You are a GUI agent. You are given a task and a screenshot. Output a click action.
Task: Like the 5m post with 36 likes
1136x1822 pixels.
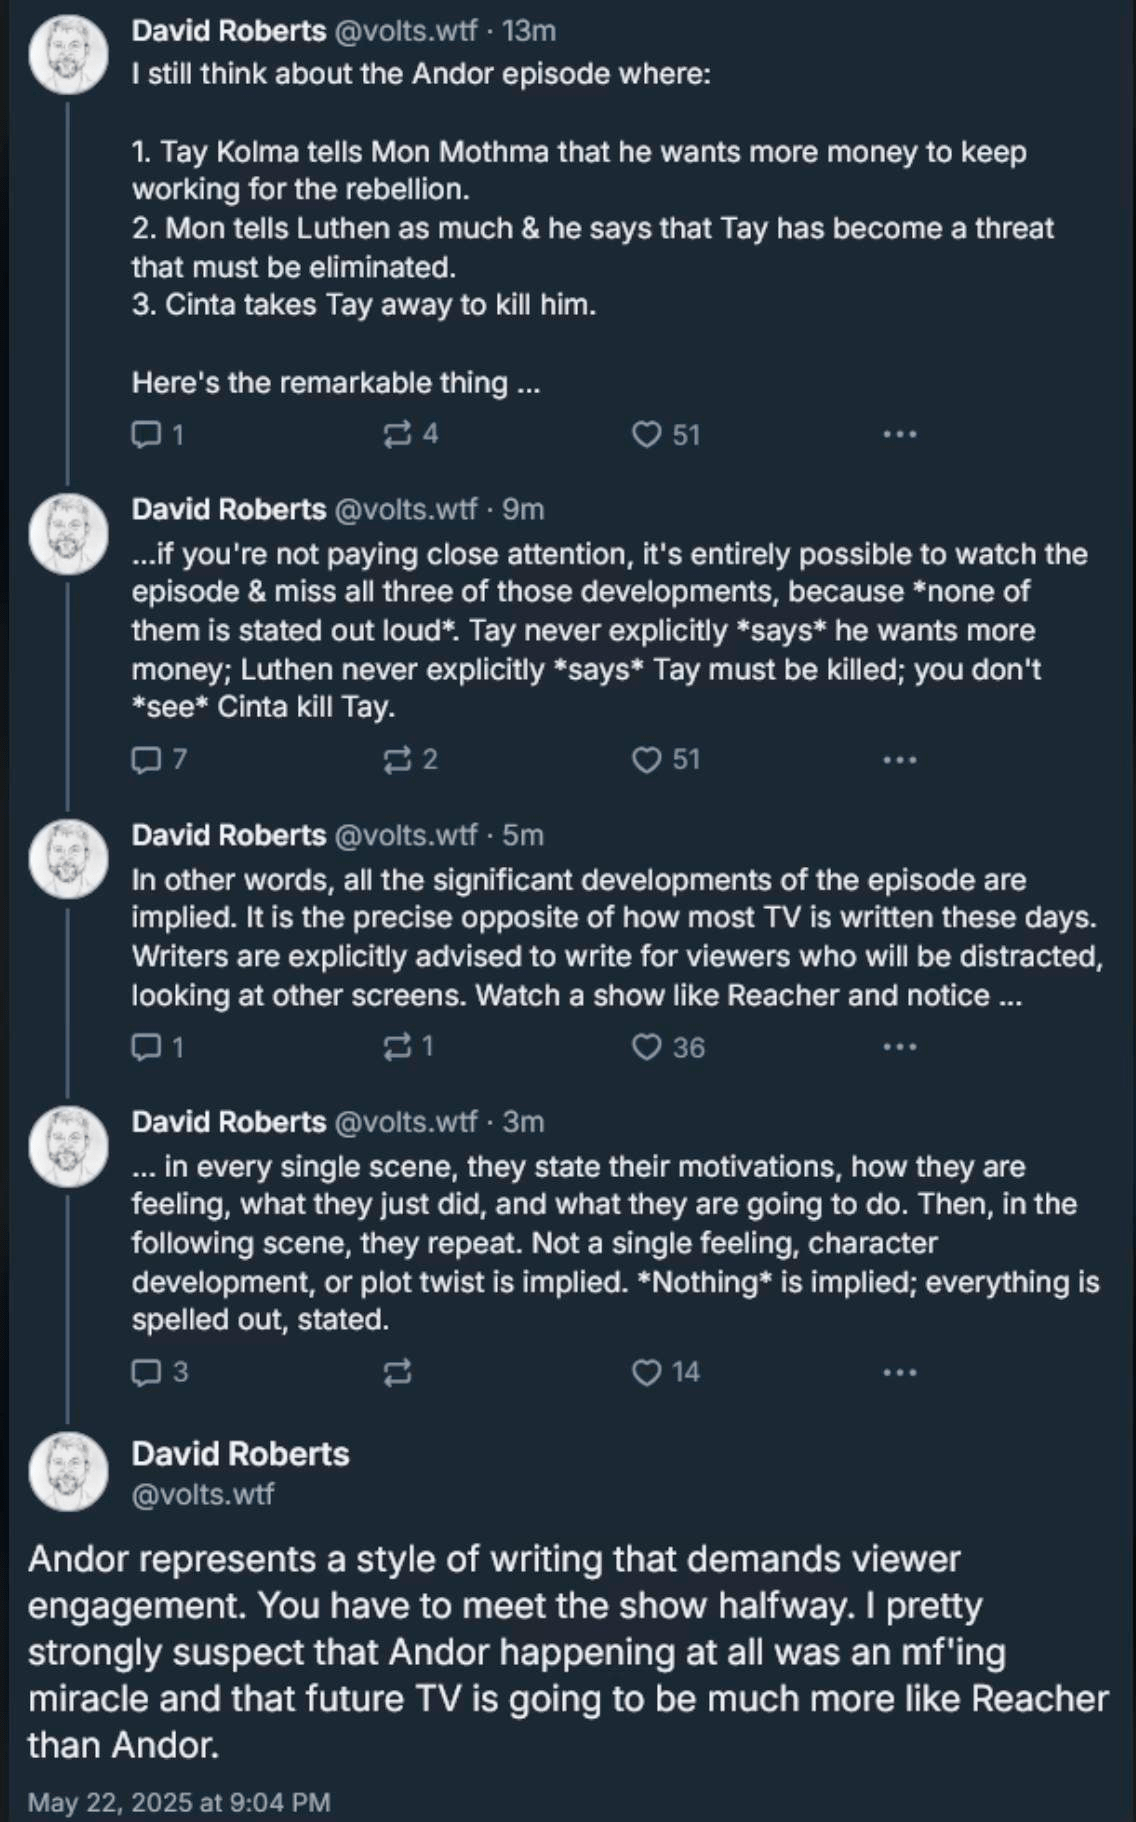(647, 1047)
